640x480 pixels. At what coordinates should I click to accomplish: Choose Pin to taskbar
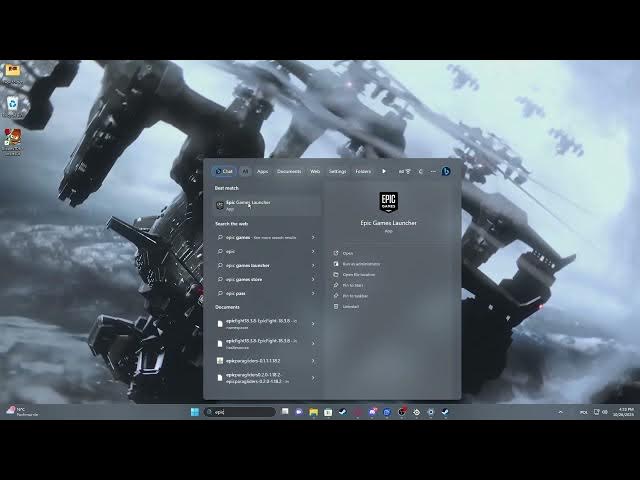tap(351, 296)
